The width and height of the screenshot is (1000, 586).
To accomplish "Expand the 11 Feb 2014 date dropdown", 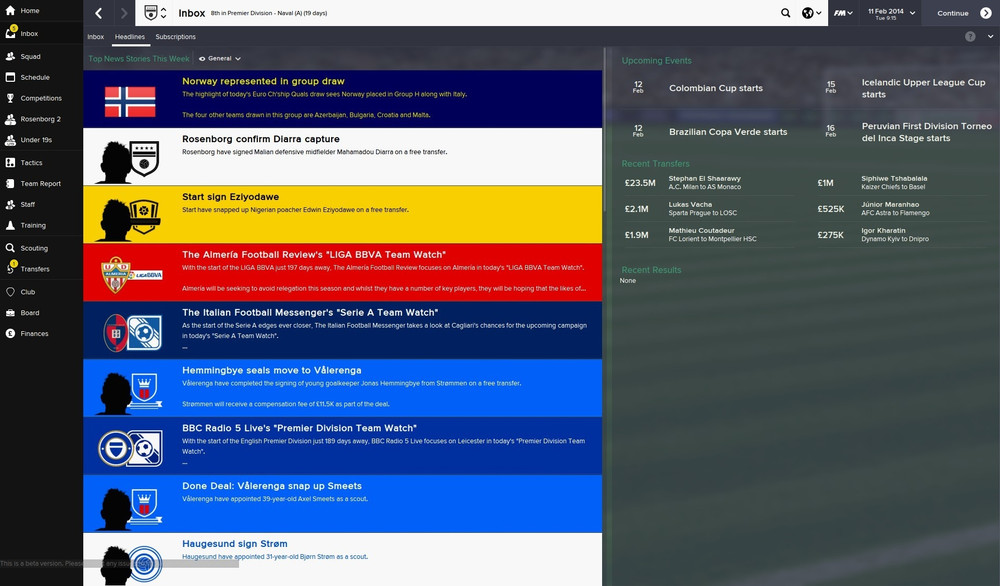I will click(891, 13).
